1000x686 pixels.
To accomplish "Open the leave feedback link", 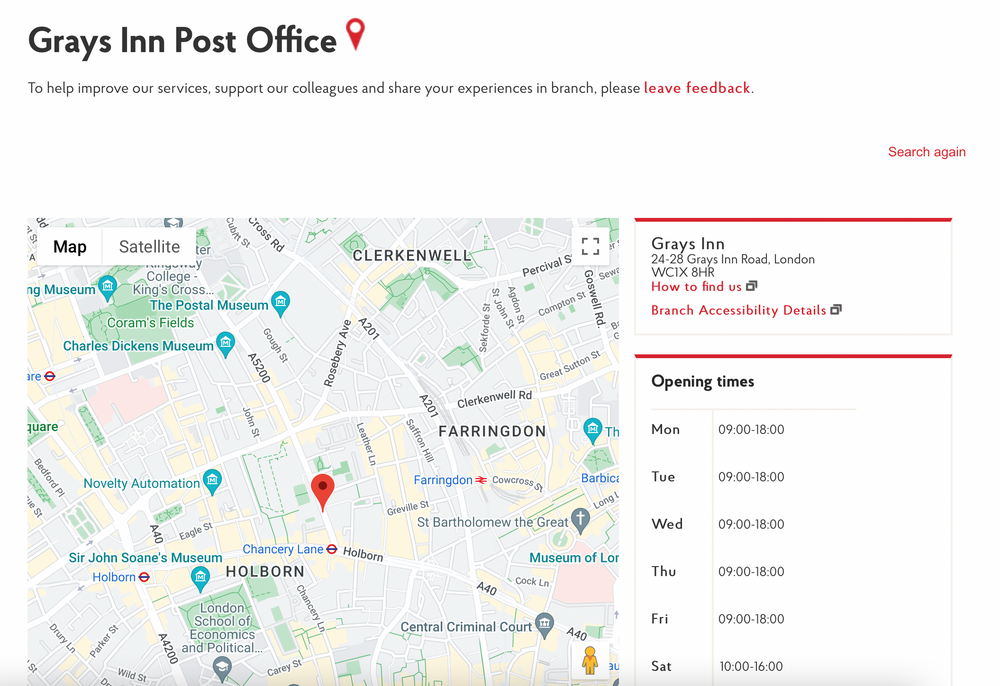I will [x=696, y=88].
